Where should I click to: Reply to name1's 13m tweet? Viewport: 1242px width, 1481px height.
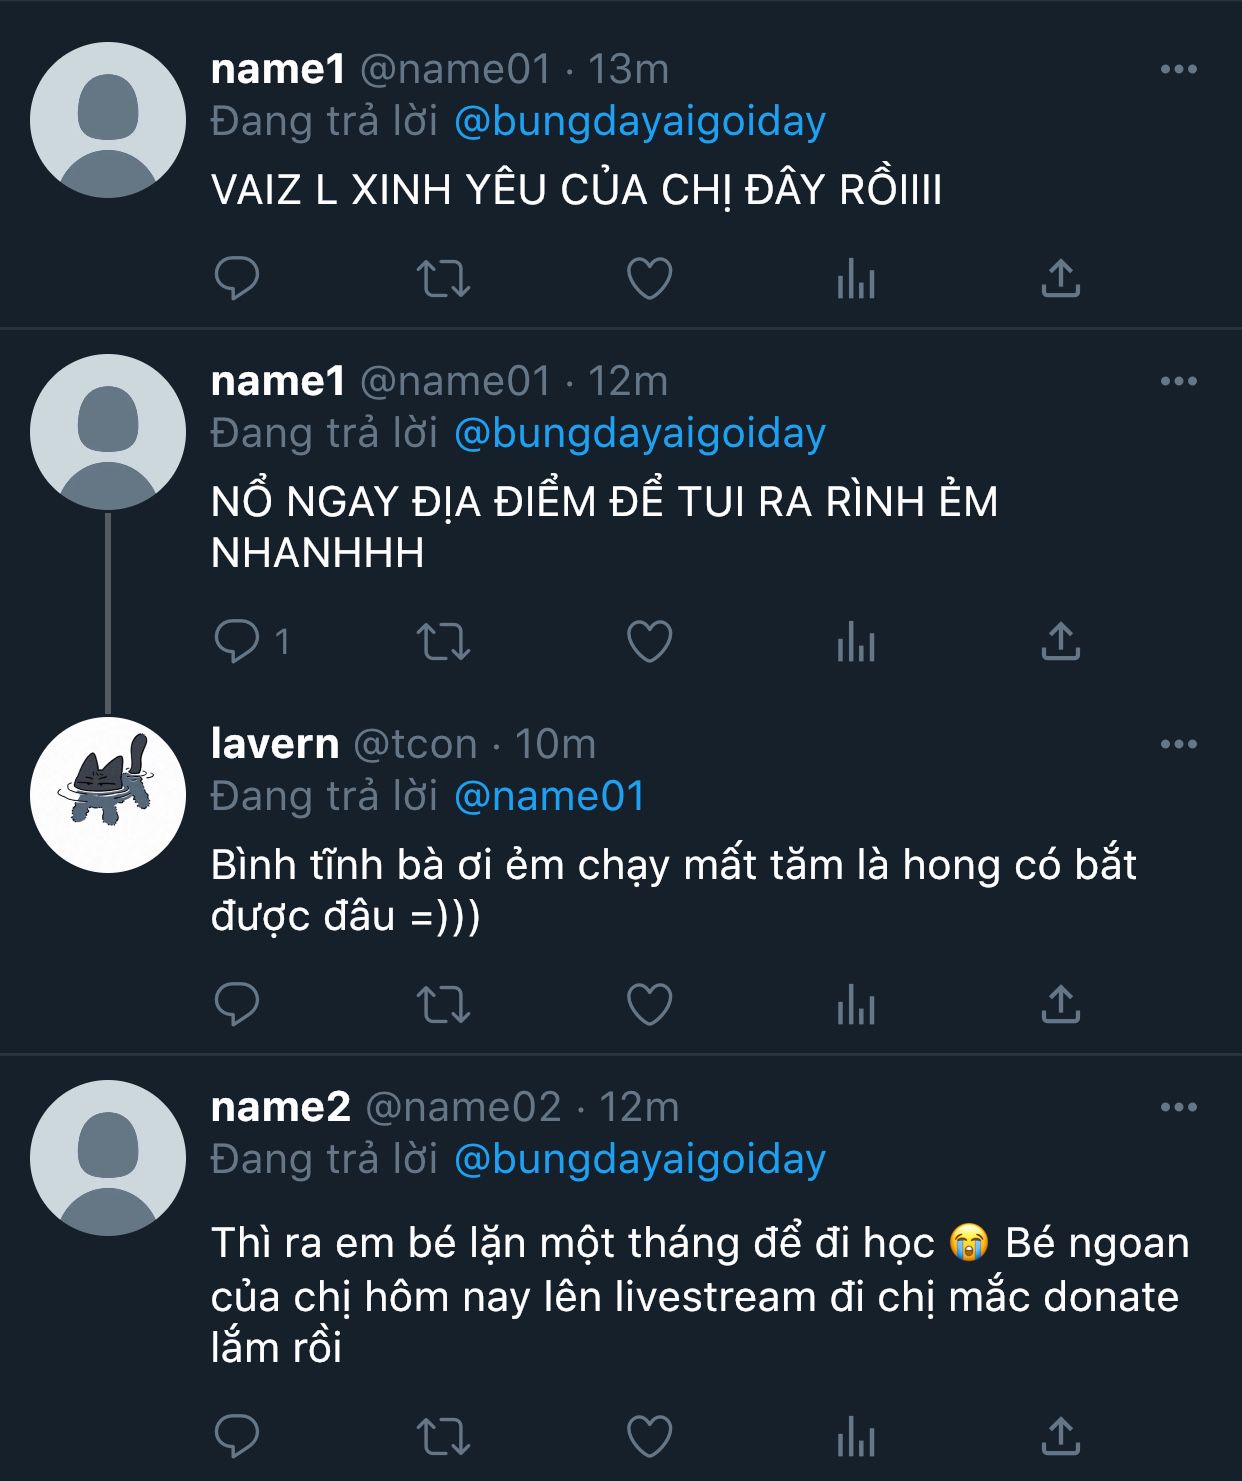237,279
